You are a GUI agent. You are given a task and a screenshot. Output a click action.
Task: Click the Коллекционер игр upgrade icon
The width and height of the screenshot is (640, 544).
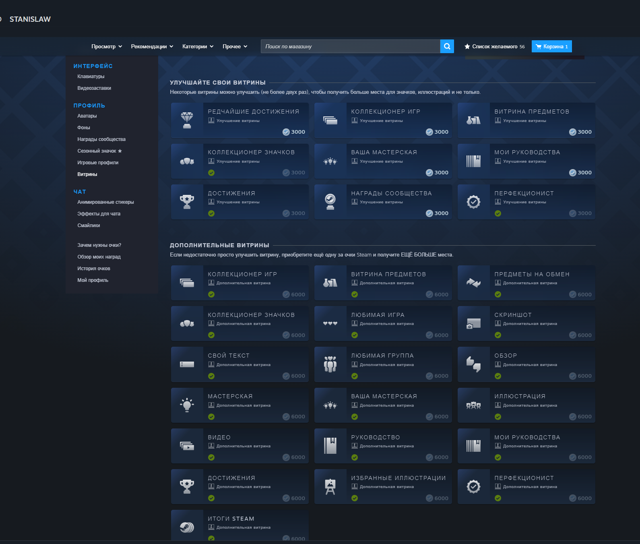click(330, 120)
